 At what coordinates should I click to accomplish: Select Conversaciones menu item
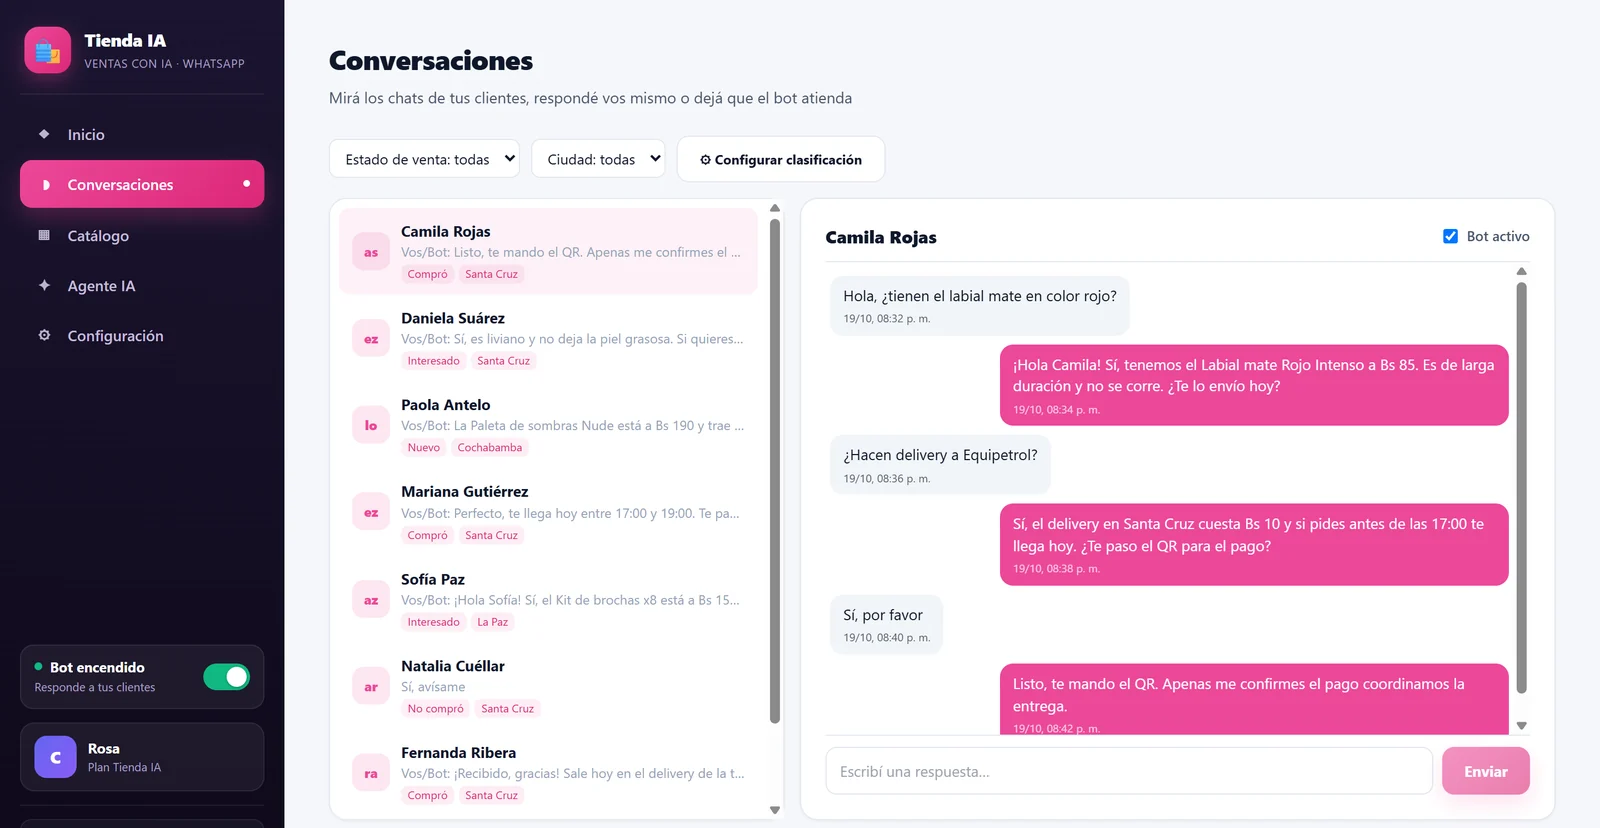coord(142,184)
